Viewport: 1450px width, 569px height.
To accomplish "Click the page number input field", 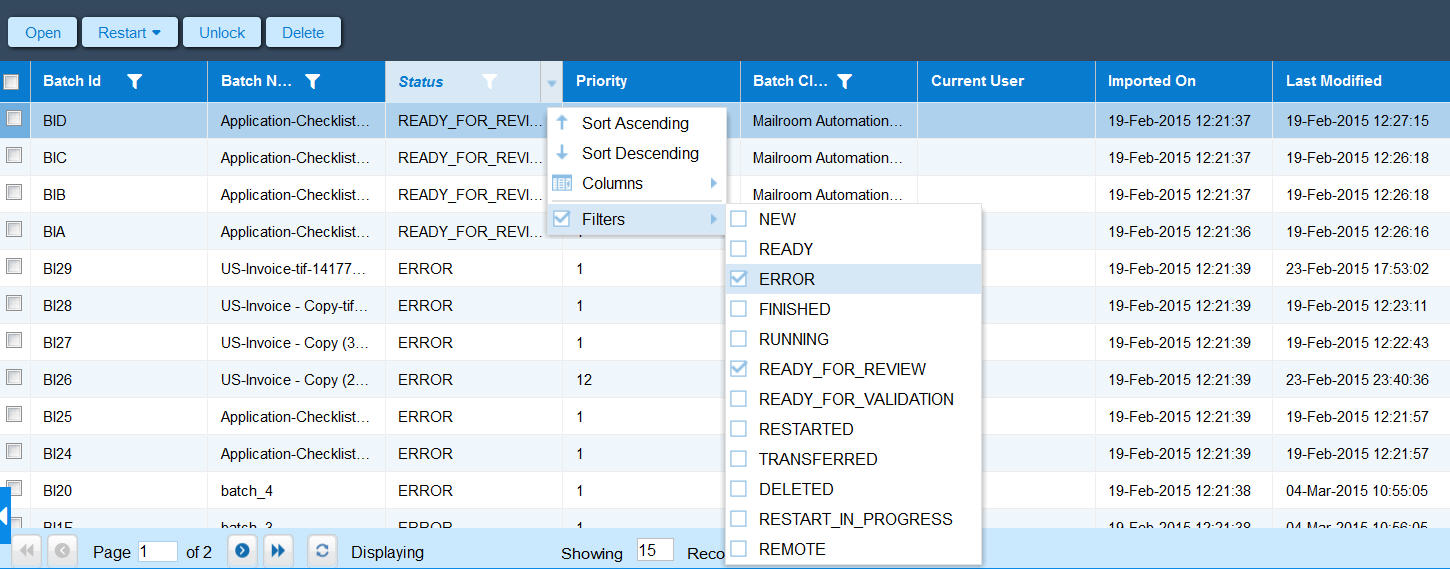I will (x=158, y=551).
